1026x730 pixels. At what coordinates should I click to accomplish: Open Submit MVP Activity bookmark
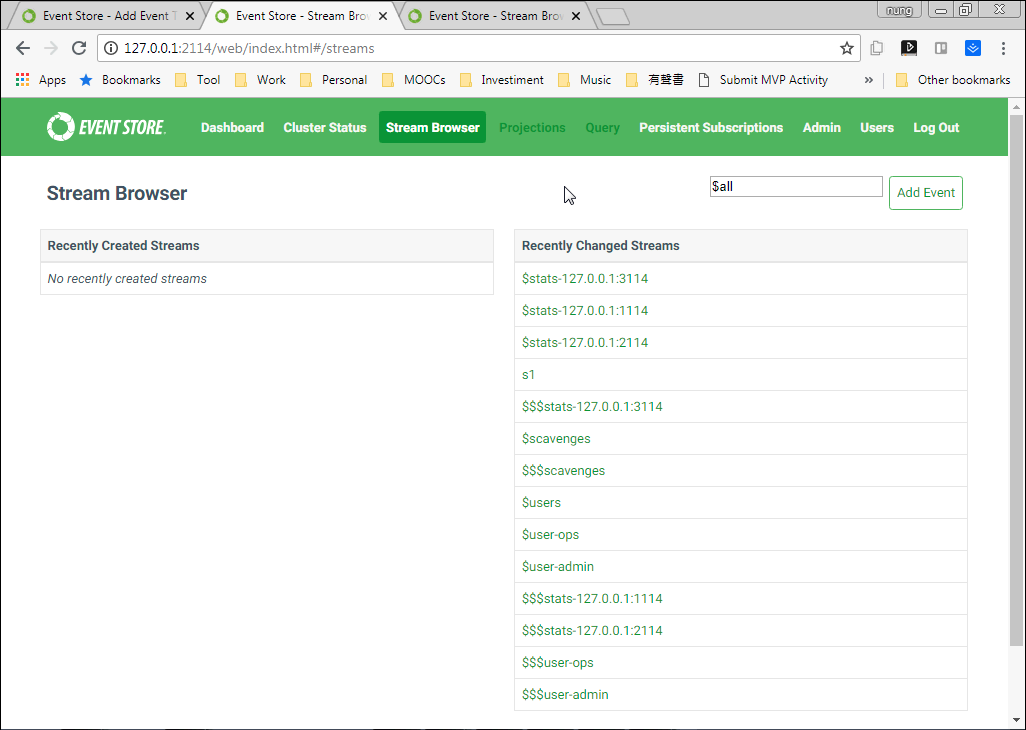(763, 80)
